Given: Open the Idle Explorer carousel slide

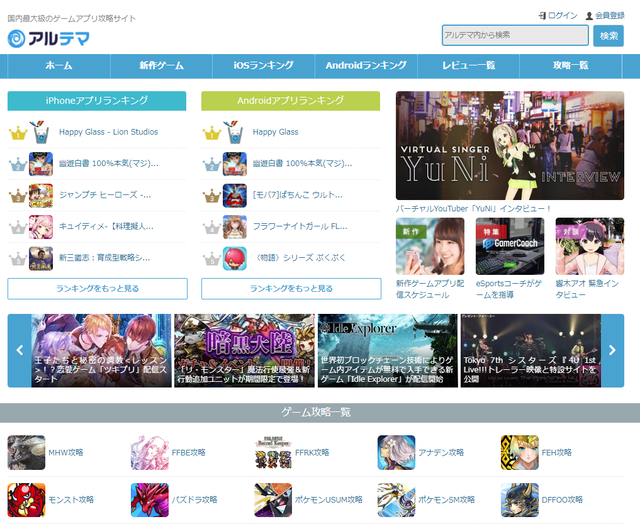Looking at the screenshot, I should click(x=388, y=350).
